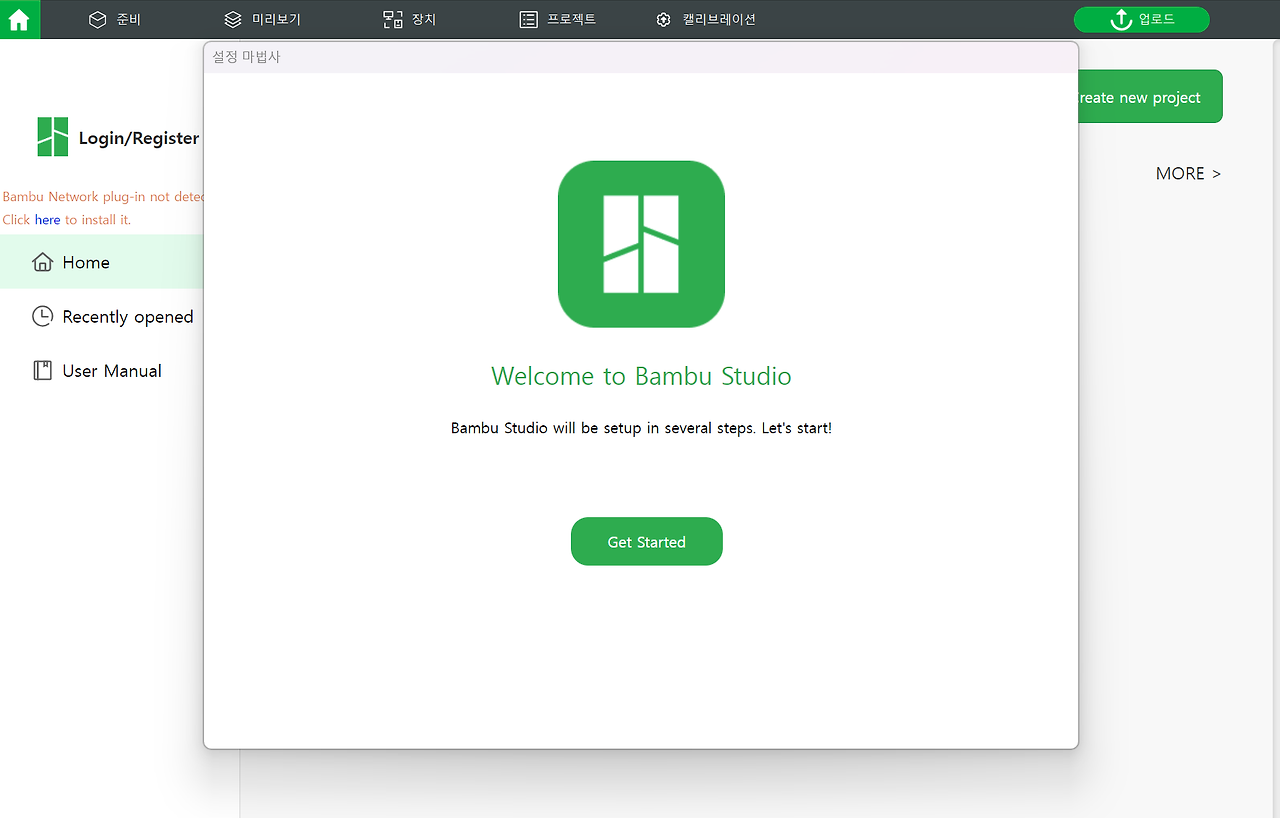This screenshot has height=818, width=1280.
Task: Click the 업로드 button
Action: coord(1142,19)
